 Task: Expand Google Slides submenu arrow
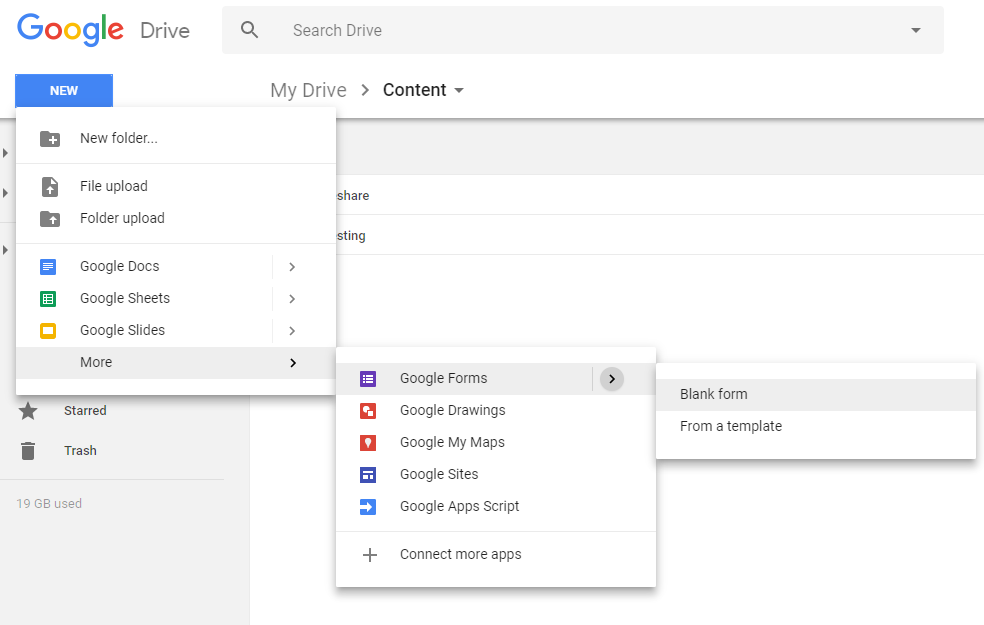point(292,331)
